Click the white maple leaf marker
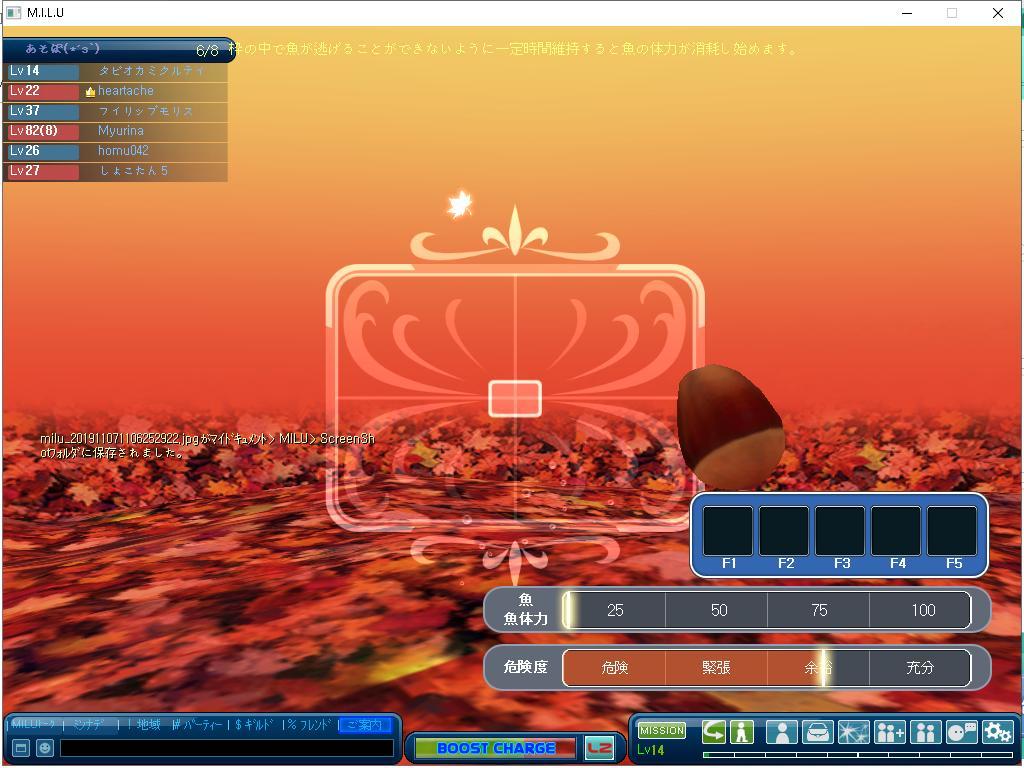 click(460, 204)
